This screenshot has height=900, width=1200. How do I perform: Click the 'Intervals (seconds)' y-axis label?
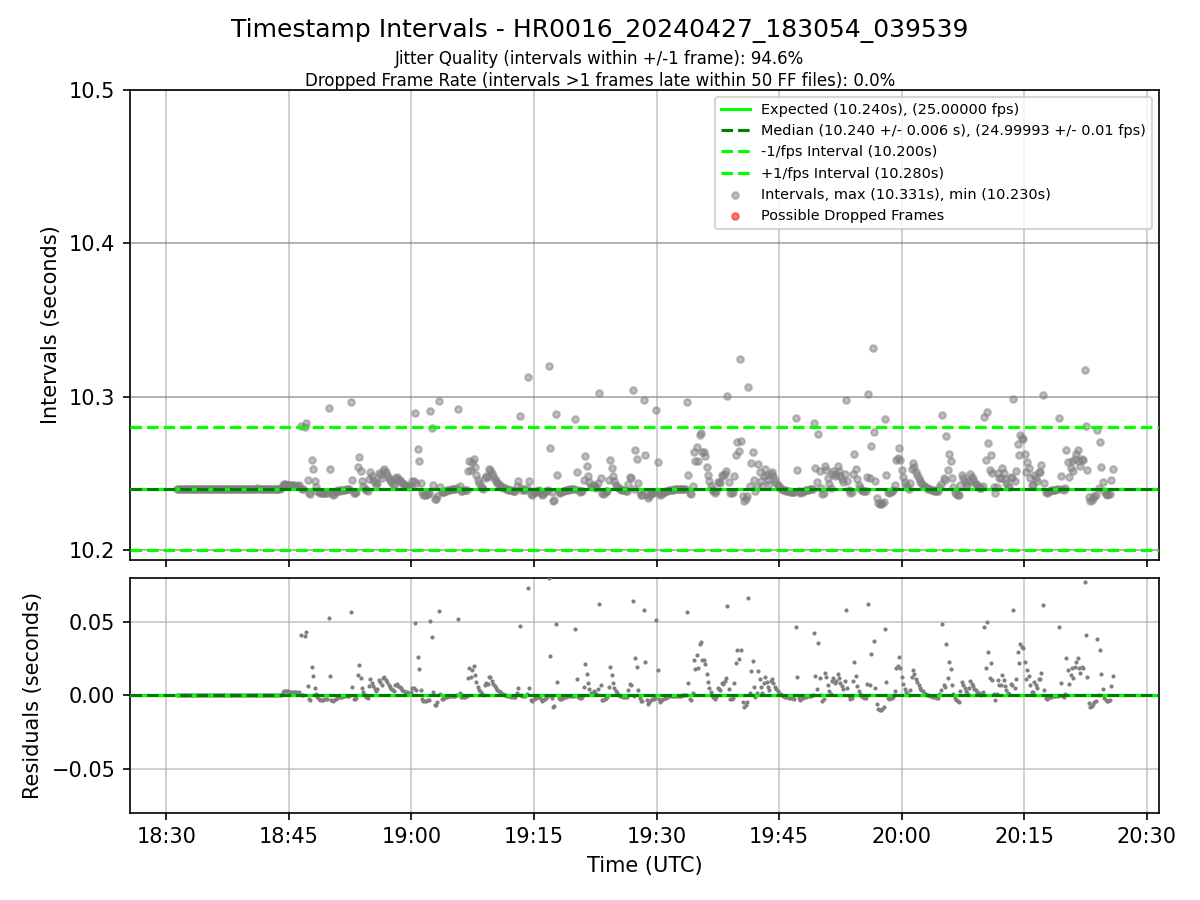pyautogui.click(x=50, y=325)
